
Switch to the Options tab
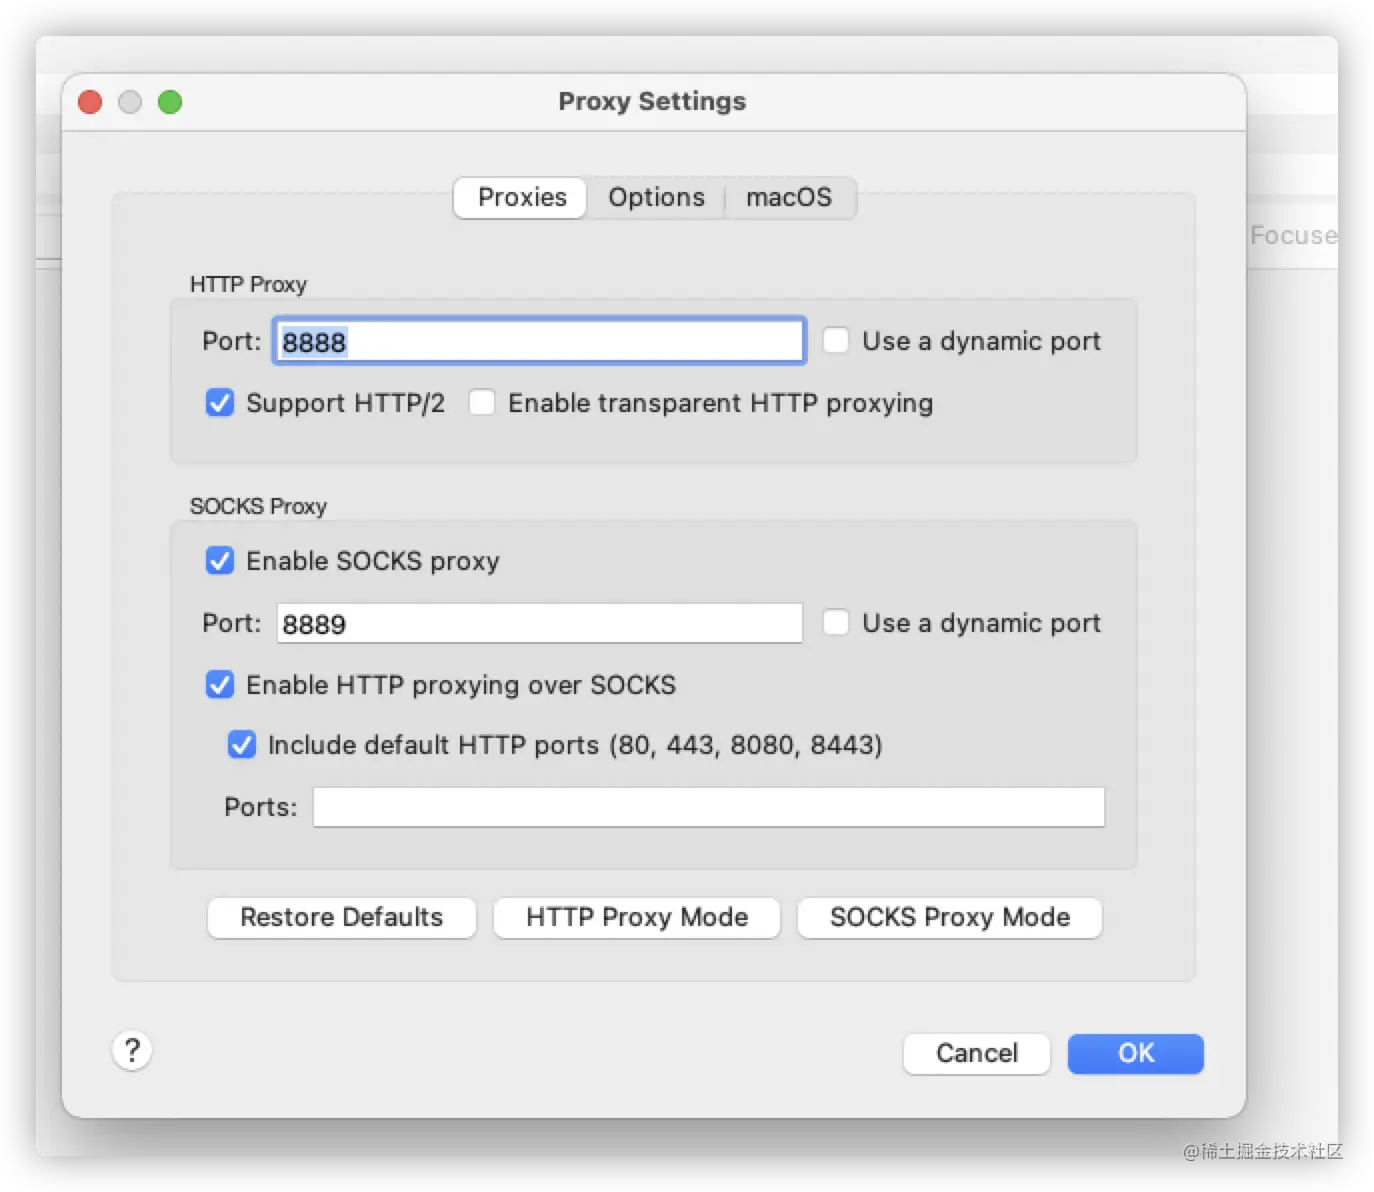click(656, 197)
